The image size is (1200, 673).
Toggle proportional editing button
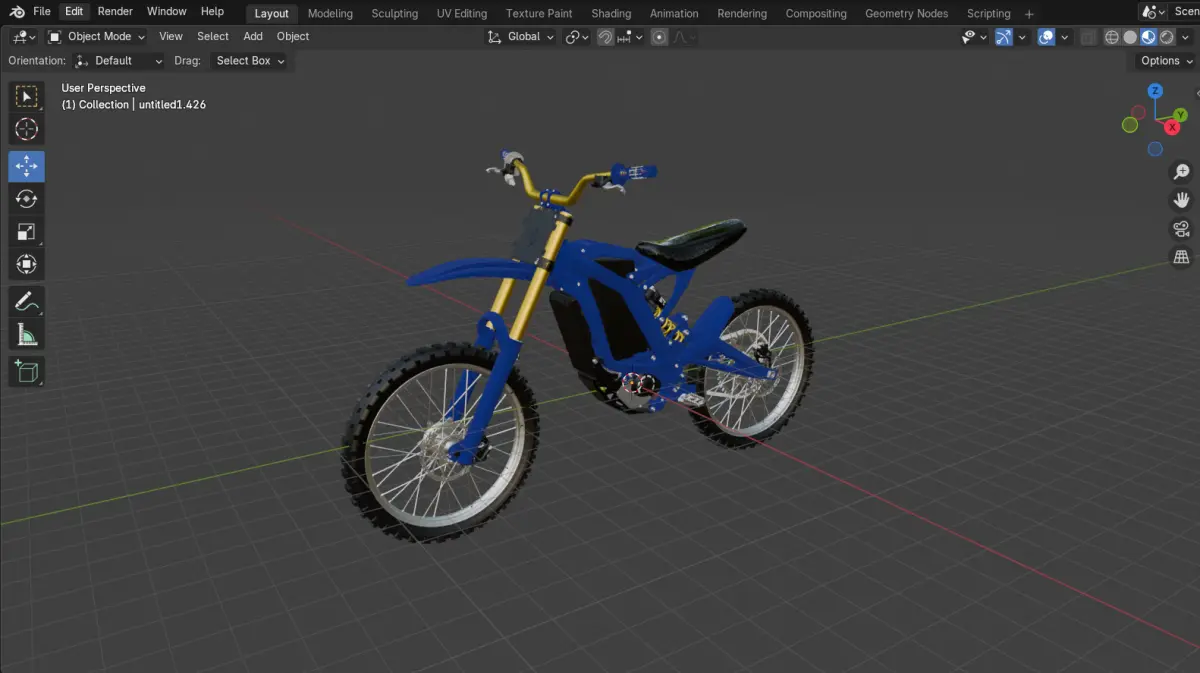point(659,37)
